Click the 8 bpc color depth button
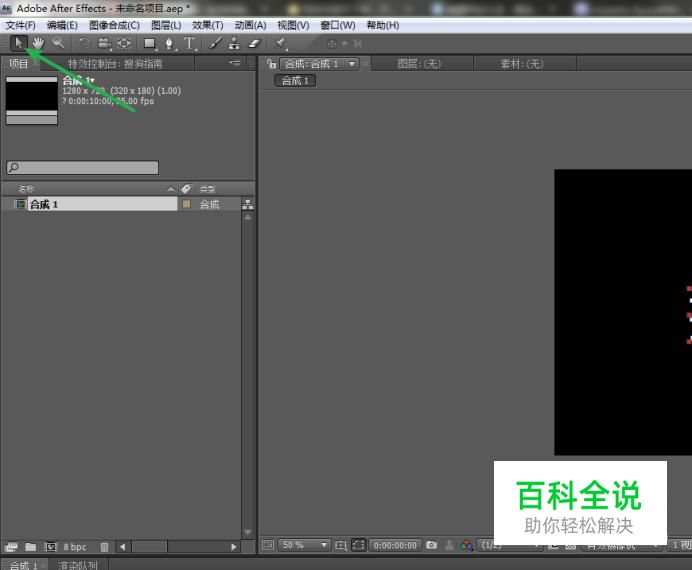 75,547
